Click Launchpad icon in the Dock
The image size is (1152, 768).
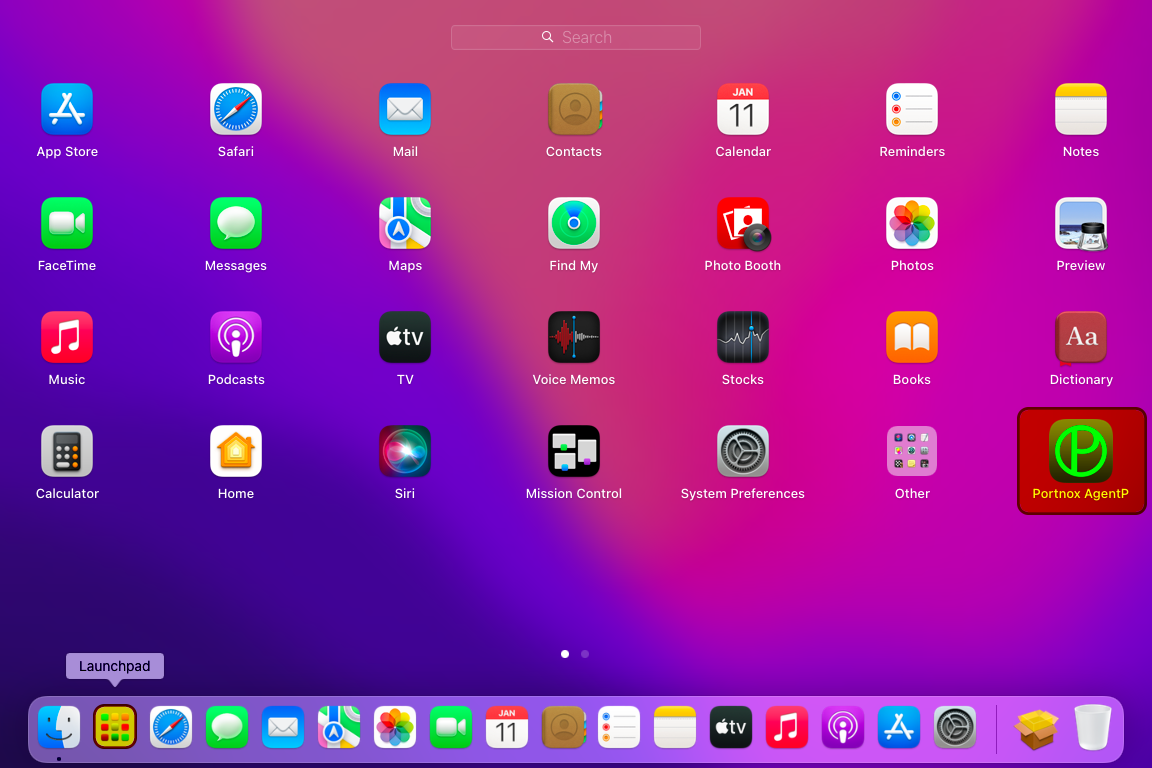coord(115,728)
